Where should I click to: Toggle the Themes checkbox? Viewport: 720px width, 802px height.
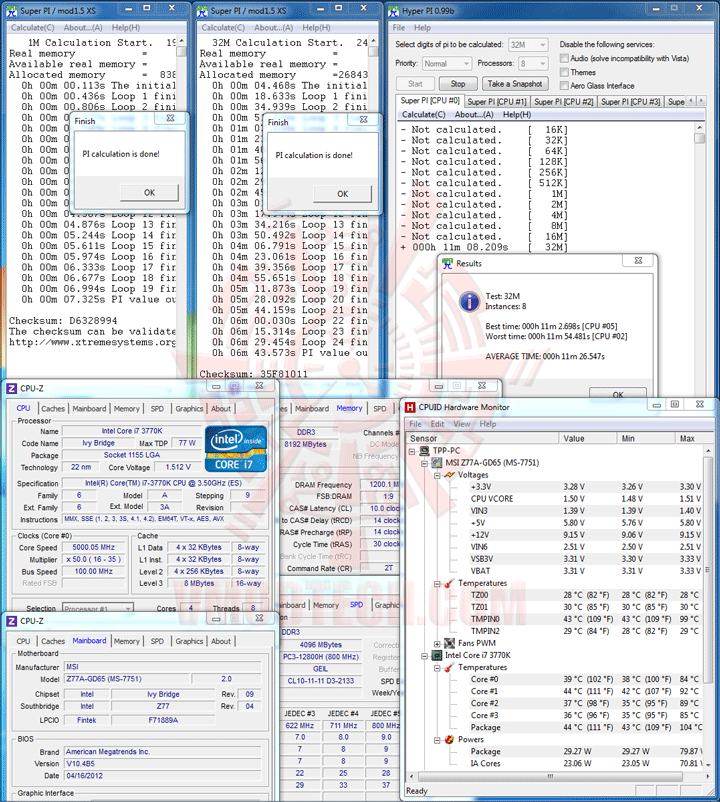(564, 72)
